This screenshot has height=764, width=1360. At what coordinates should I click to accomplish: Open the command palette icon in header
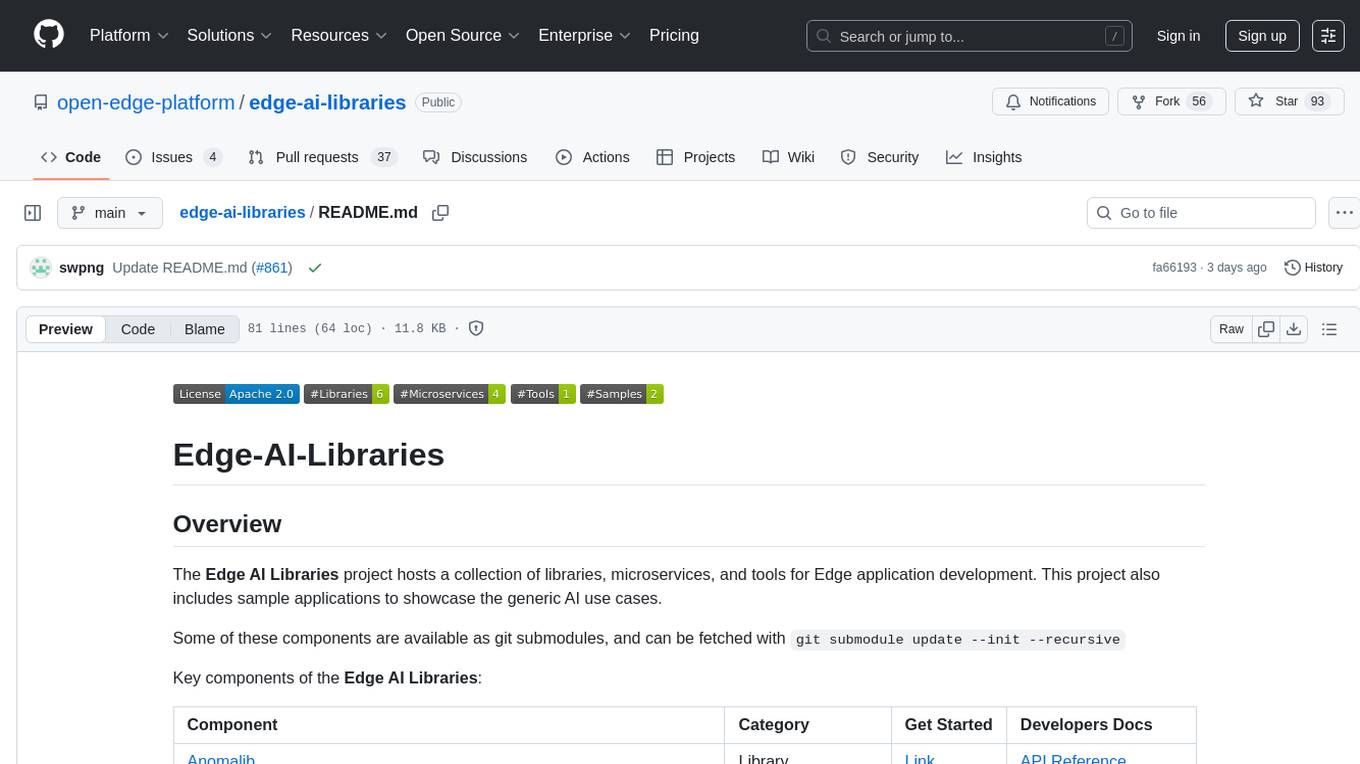click(x=1328, y=35)
